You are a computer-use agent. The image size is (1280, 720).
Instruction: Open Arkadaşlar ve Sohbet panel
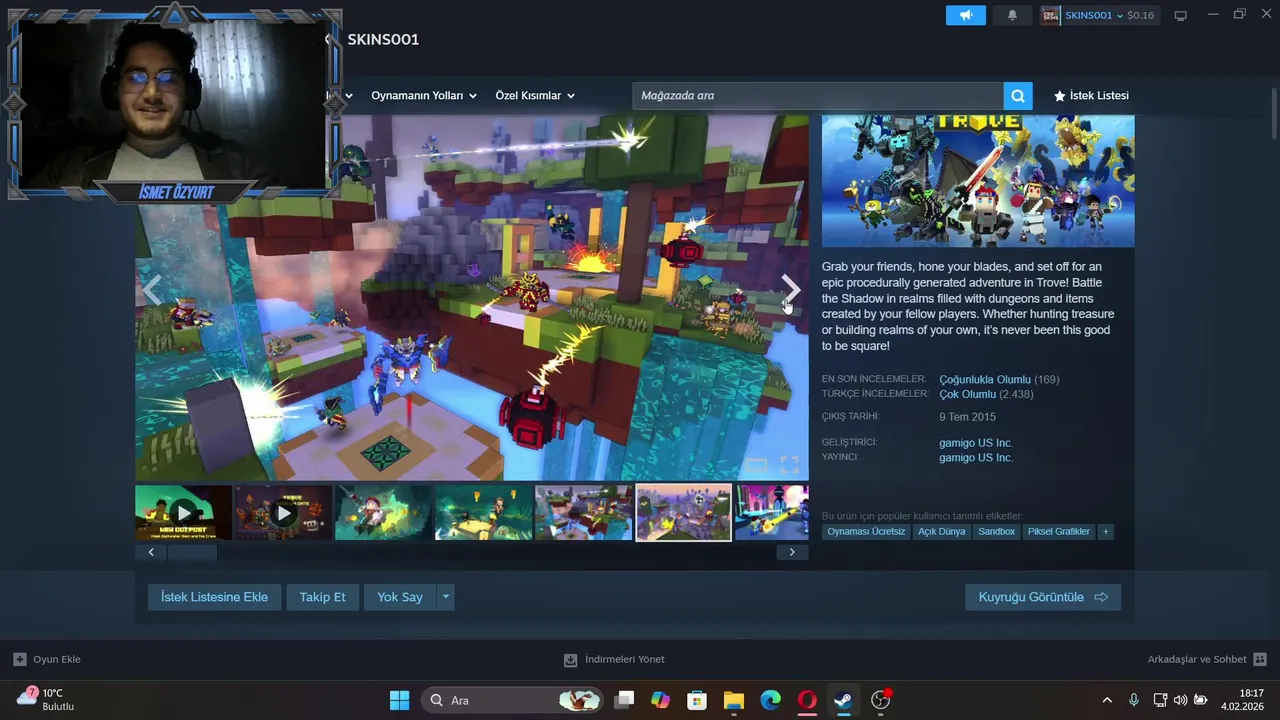(1197, 660)
